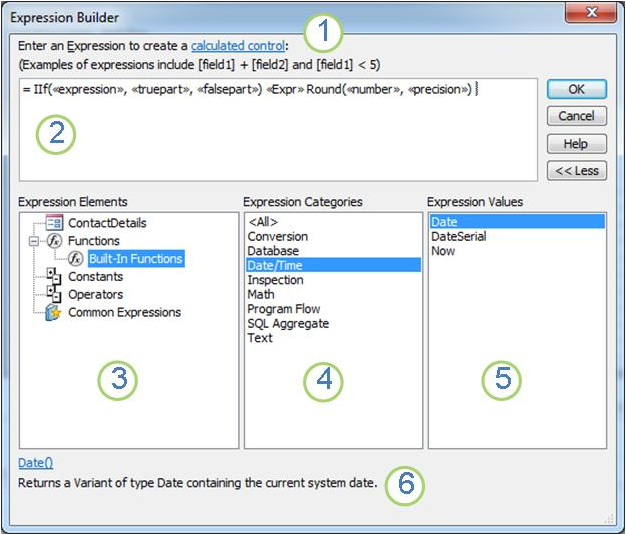Select Built-In Functions tree item
626x534 pixels.
[136, 259]
